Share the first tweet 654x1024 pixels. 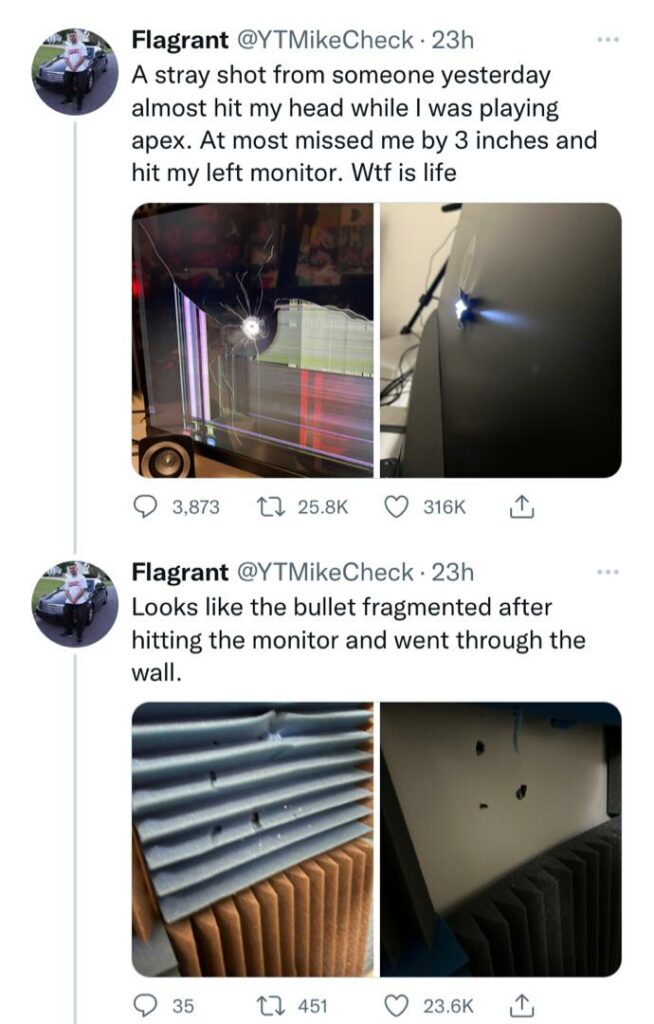point(520,508)
